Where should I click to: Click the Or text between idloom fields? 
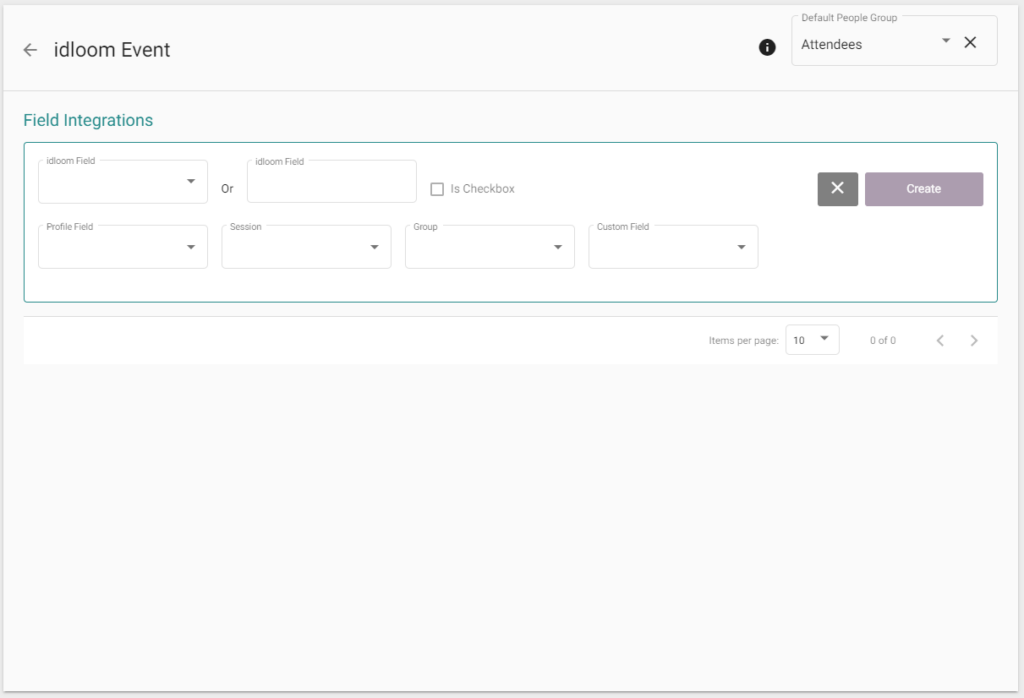(227, 189)
